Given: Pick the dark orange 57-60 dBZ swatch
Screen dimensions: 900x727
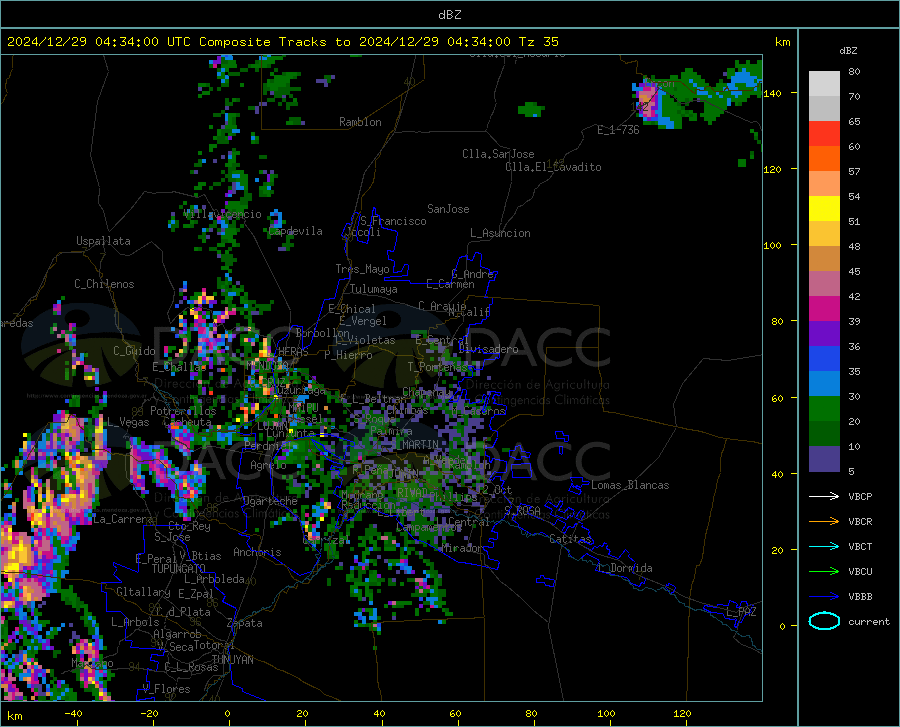Looking at the screenshot, I should point(824,159).
